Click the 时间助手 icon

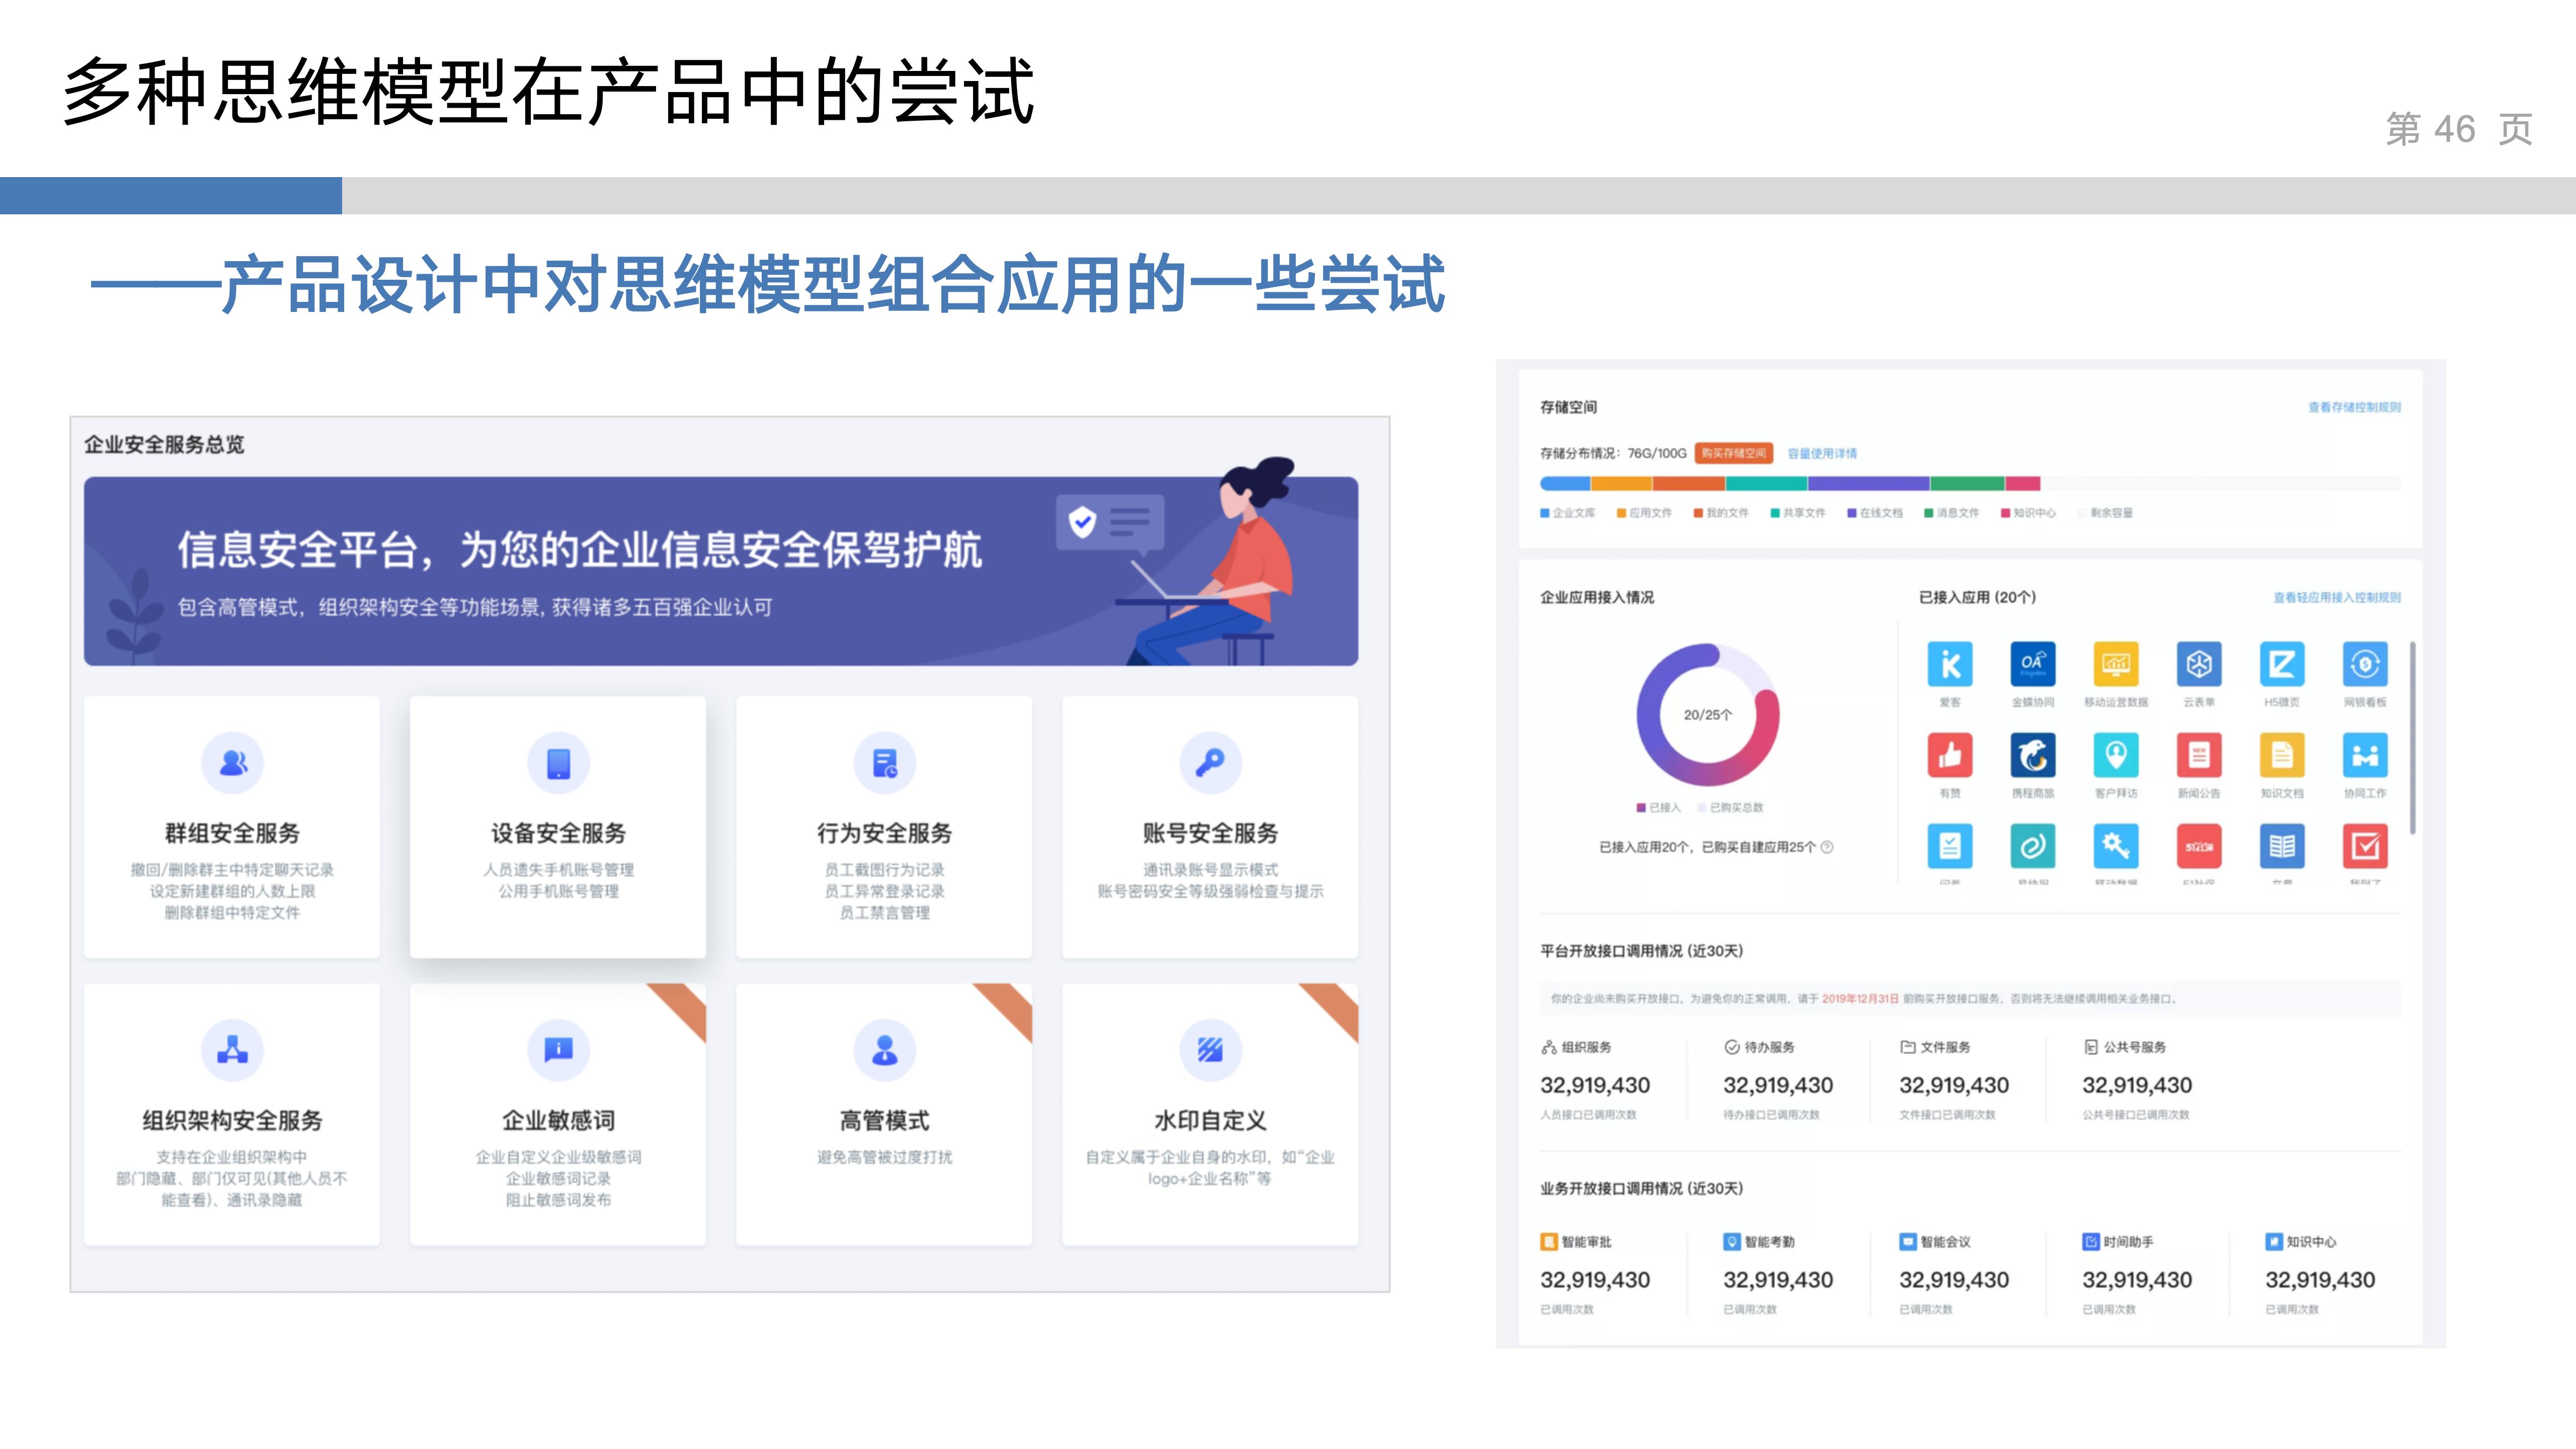pyautogui.click(x=2091, y=1242)
